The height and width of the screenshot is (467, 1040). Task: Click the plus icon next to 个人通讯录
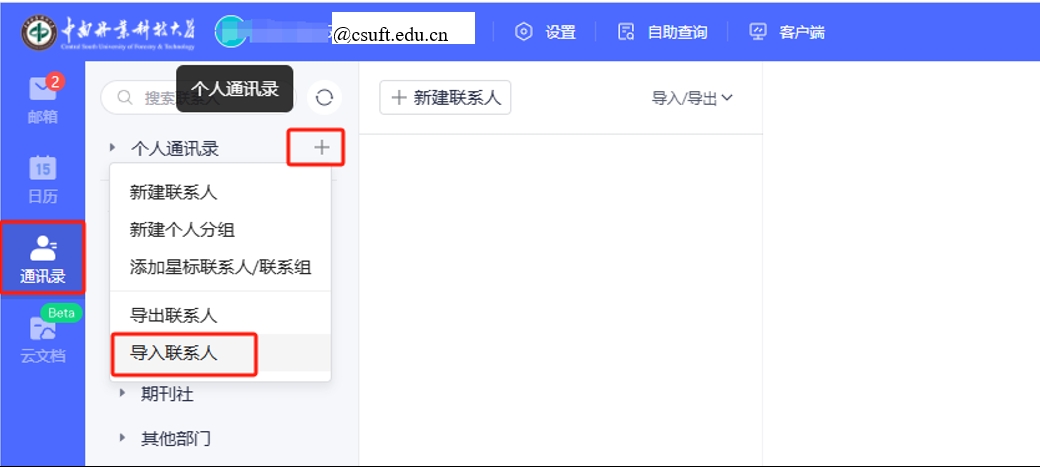(x=321, y=148)
